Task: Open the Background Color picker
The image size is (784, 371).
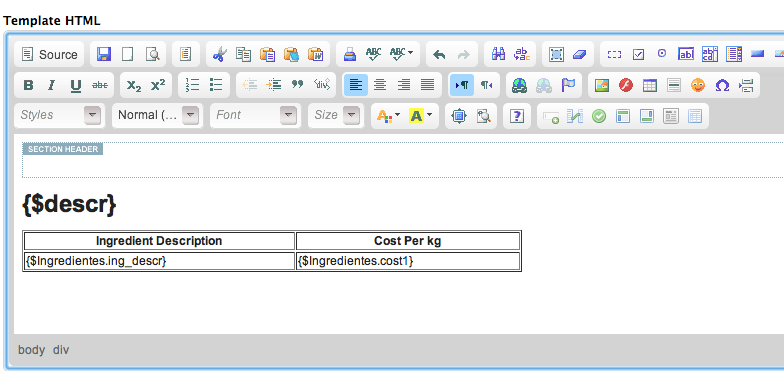Action: tap(420, 116)
